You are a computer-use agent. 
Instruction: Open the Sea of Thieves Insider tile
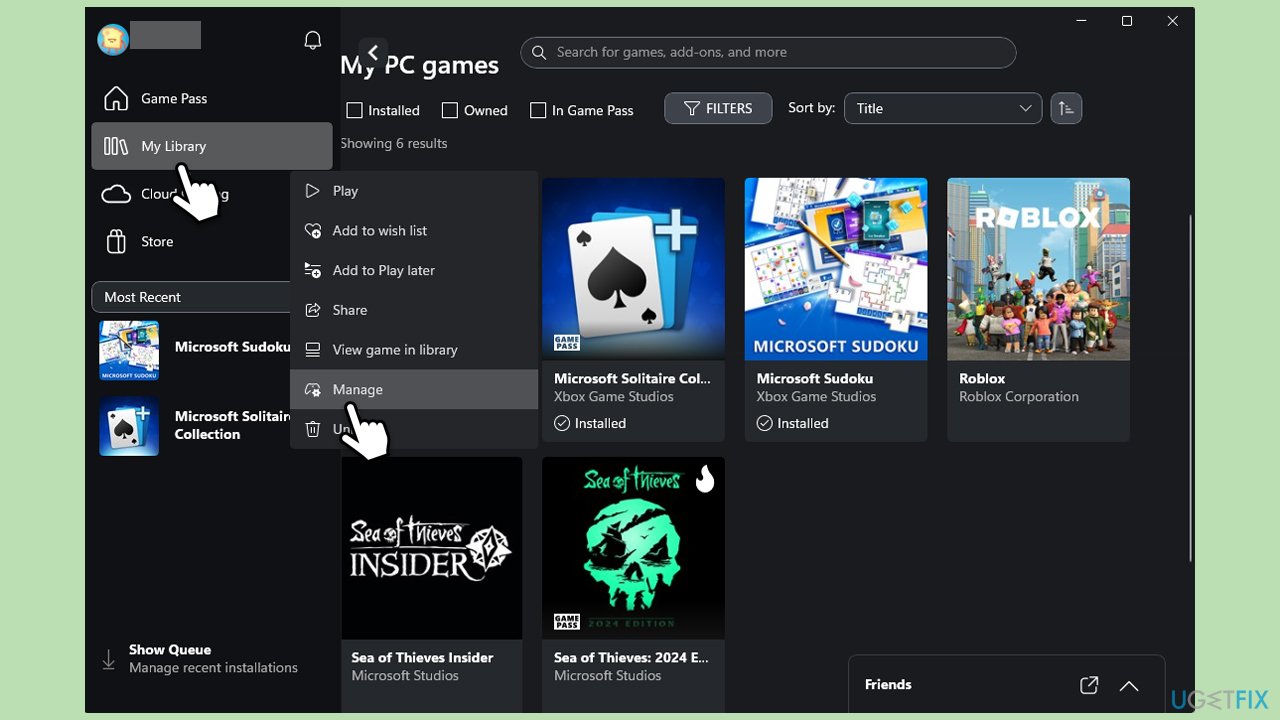click(431, 585)
